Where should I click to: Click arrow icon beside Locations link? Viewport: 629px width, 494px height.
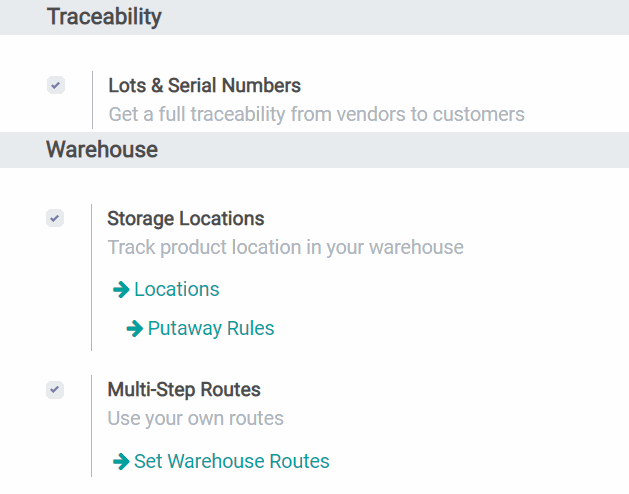pos(121,290)
